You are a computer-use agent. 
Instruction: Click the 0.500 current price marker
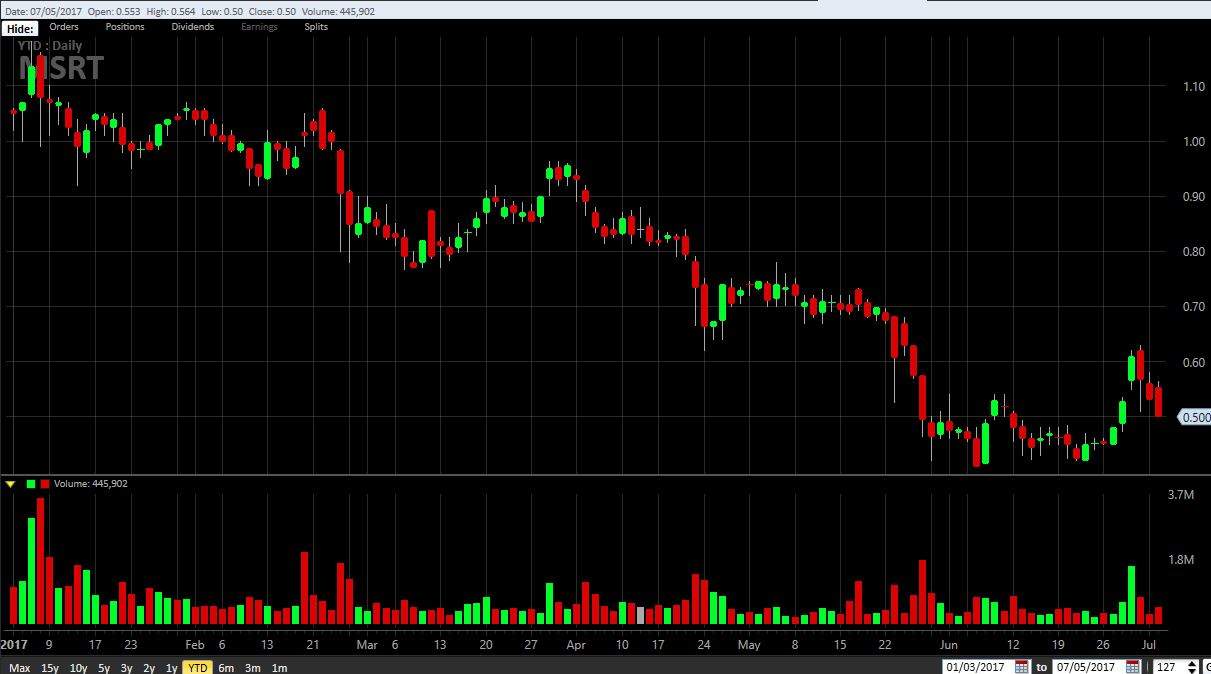pyautogui.click(x=1195, y=418)
